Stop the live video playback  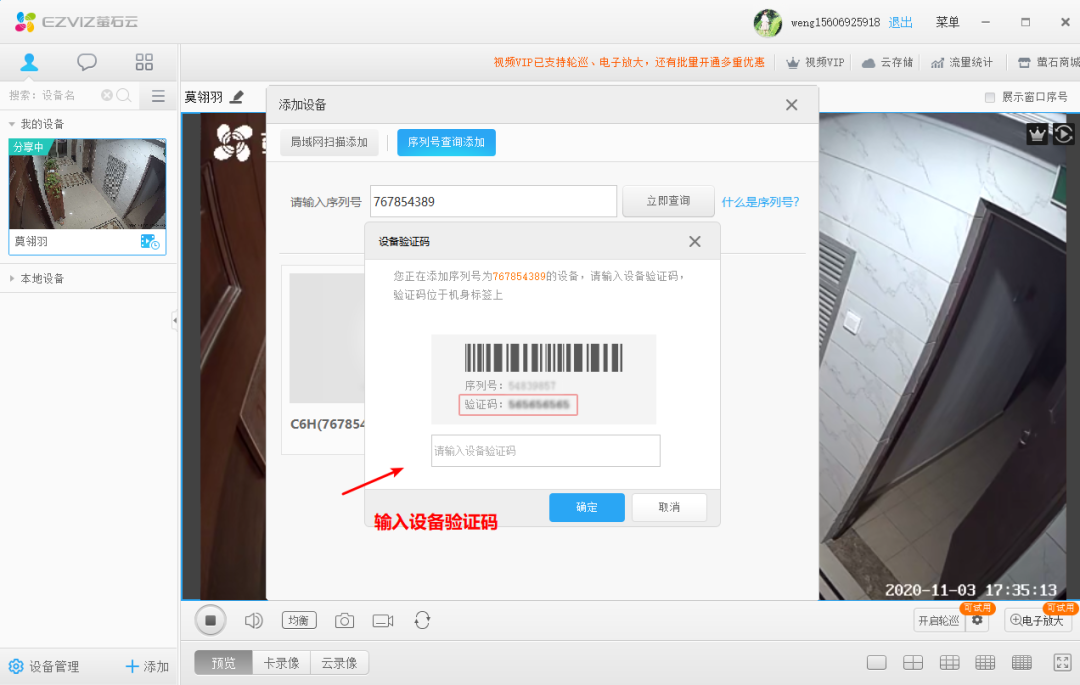click(x=211, y=620)
